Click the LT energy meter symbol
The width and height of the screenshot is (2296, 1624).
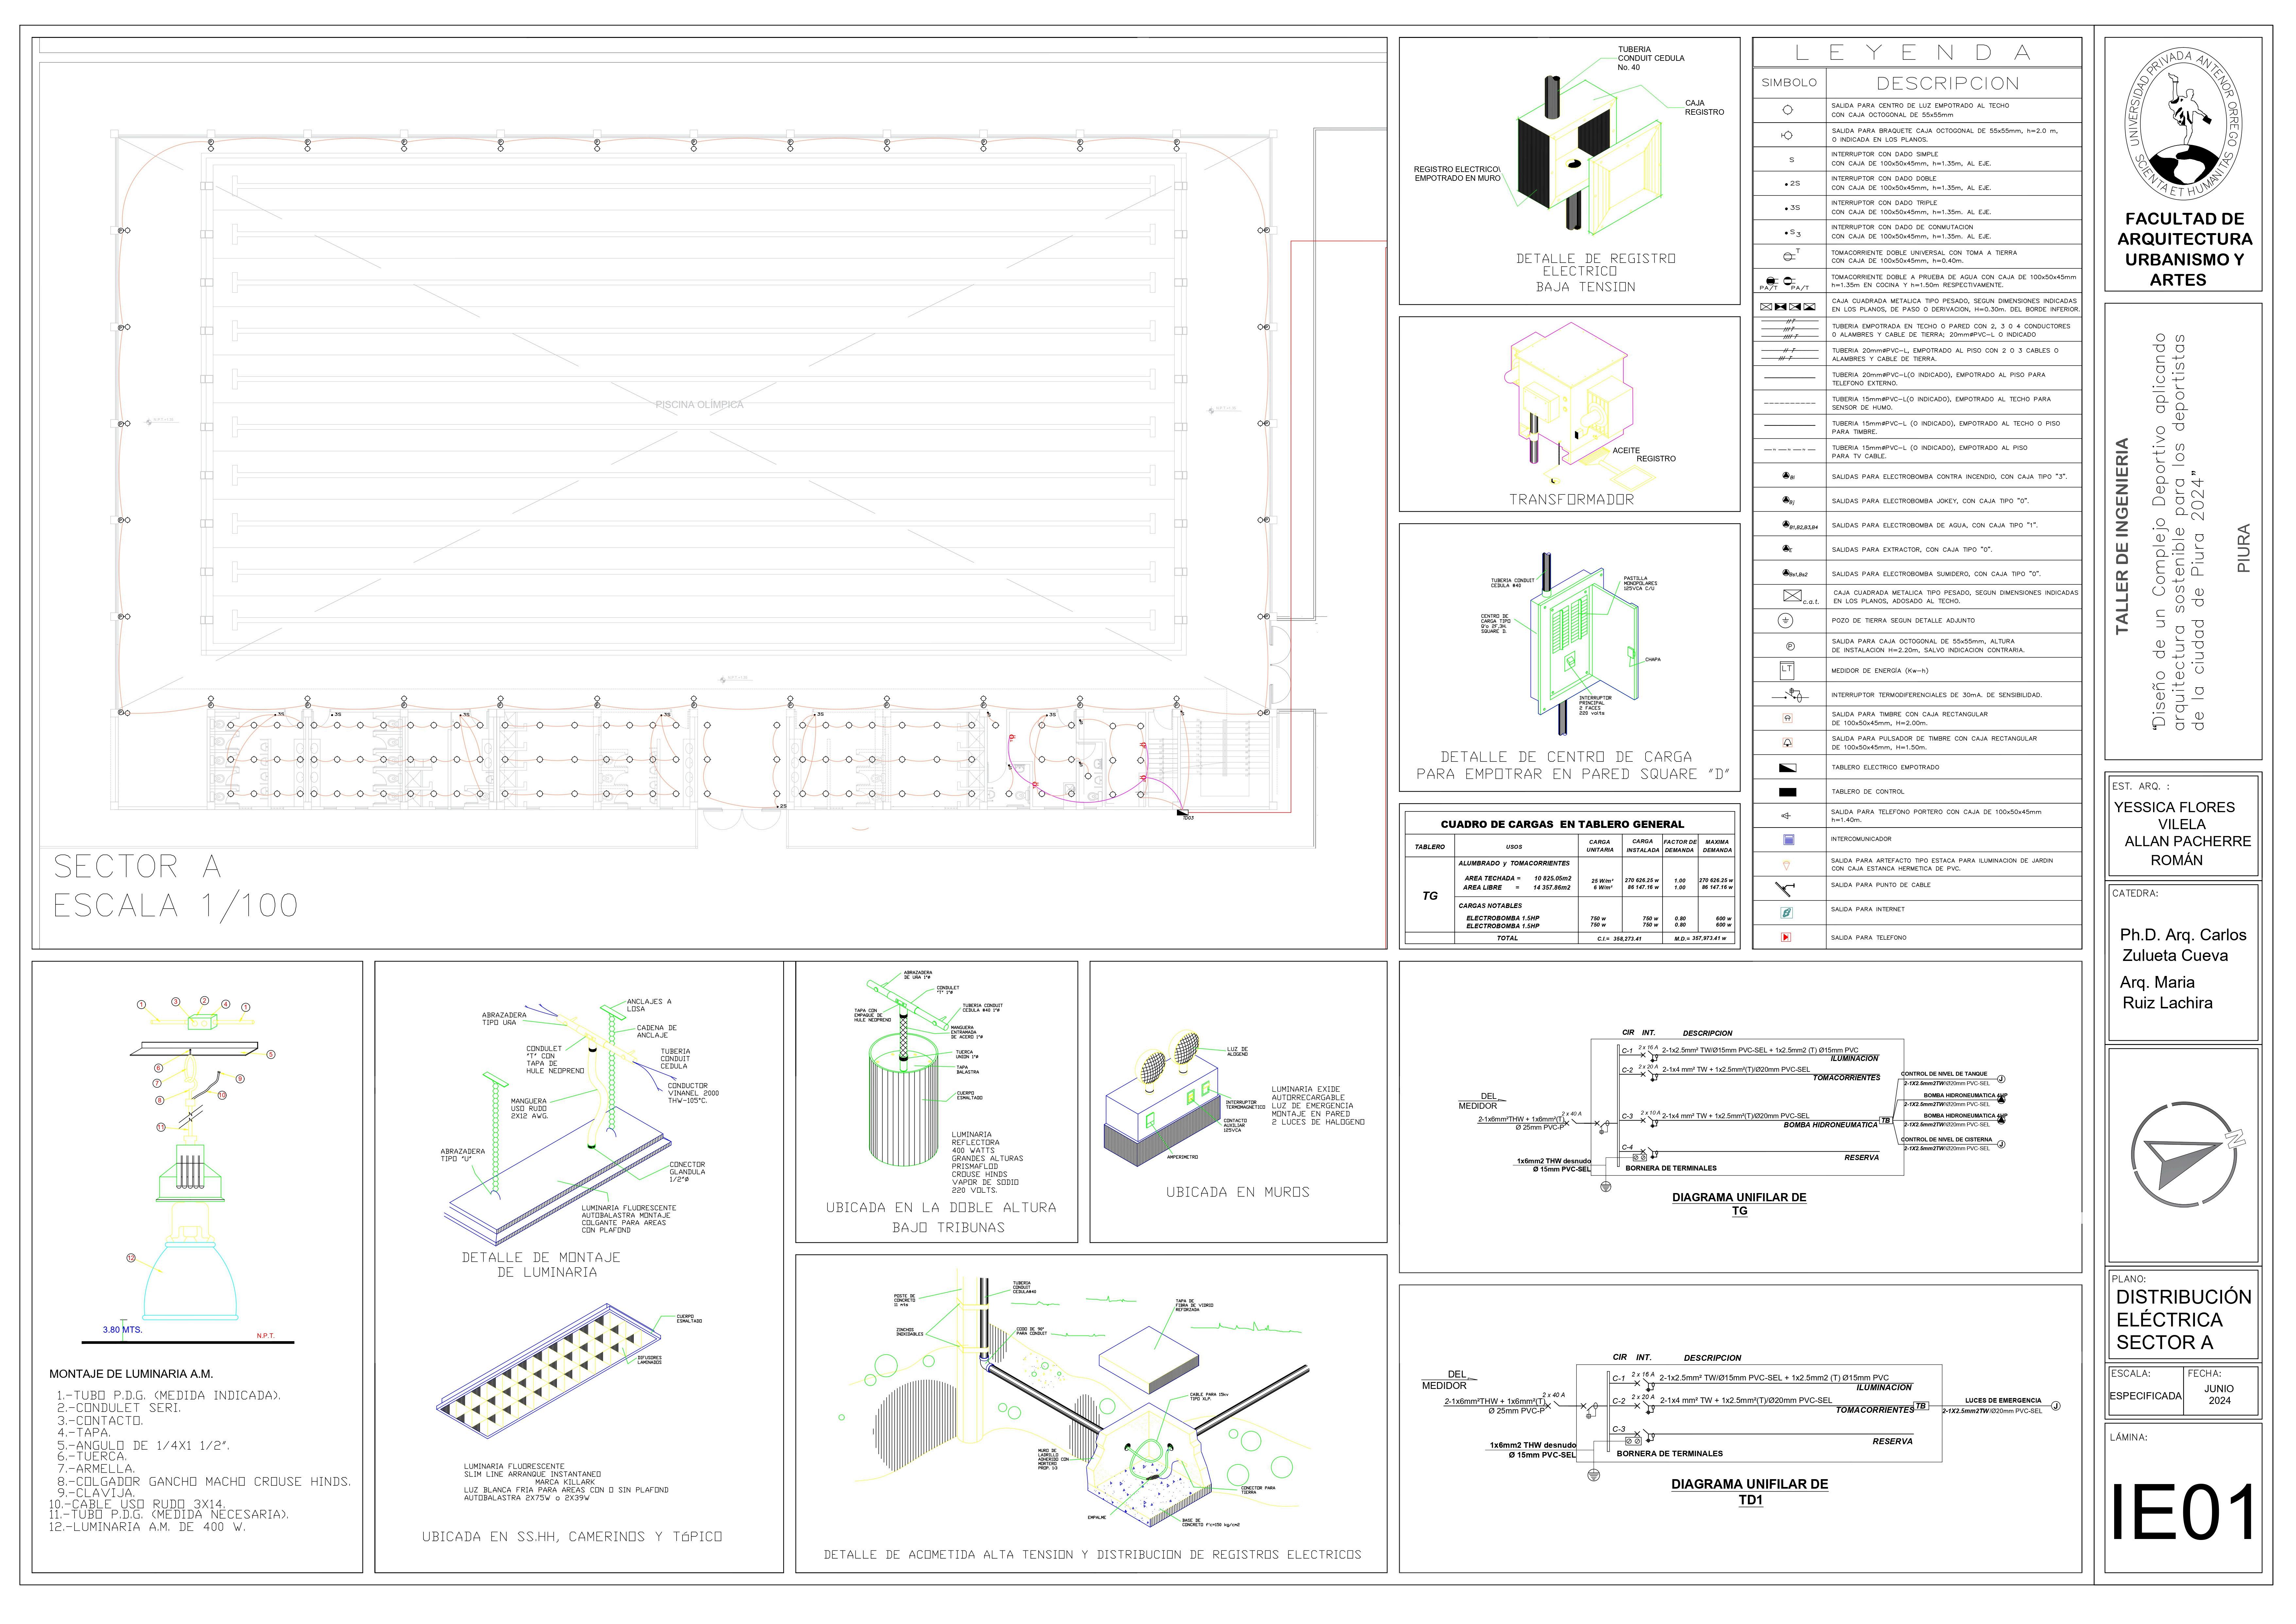click(x=1787, y=670)
